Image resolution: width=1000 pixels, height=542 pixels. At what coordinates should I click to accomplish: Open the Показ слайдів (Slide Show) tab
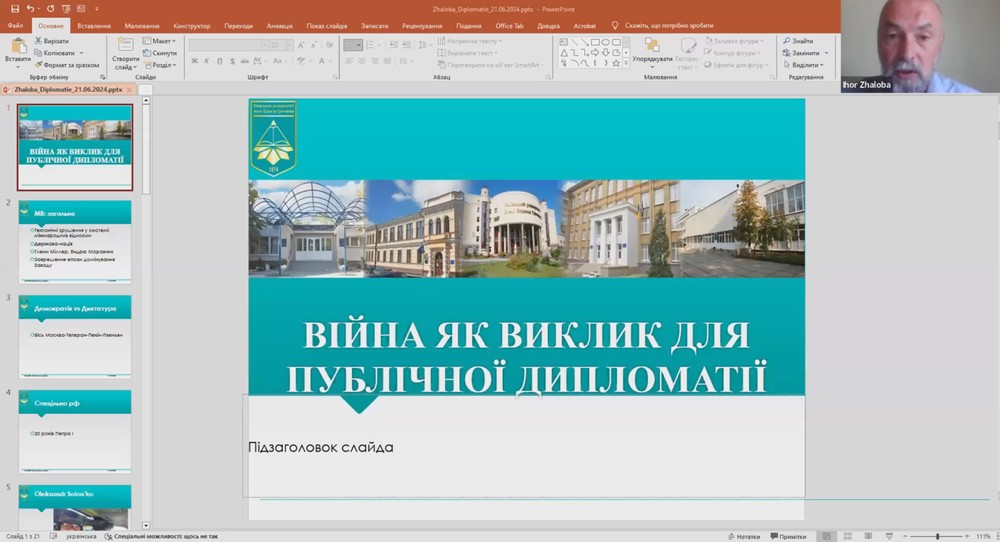coord(327,26)
